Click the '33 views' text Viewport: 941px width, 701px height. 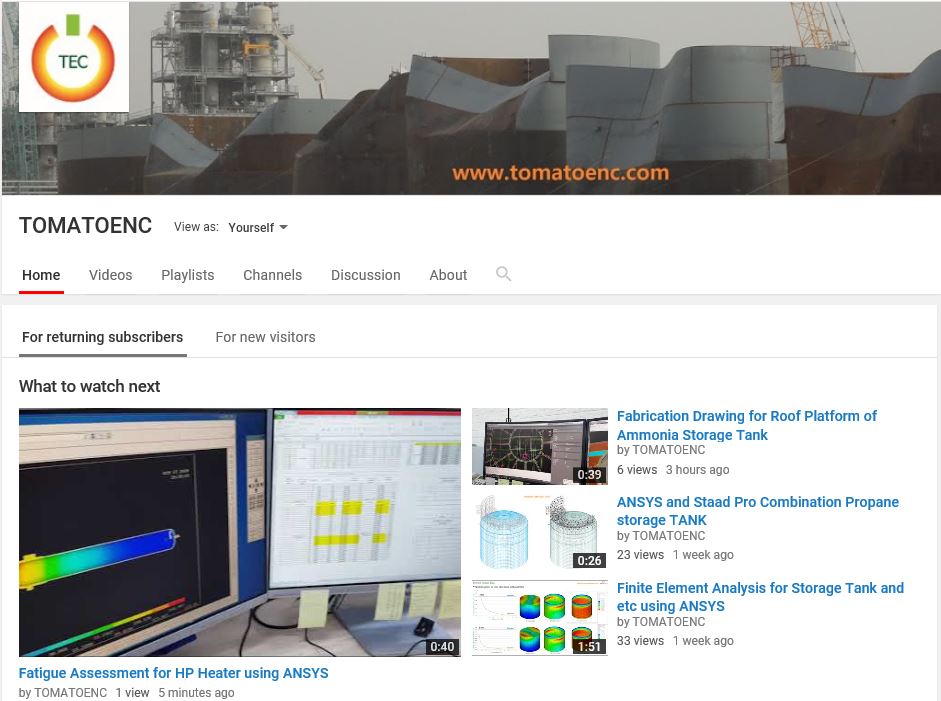(x=640, y=641)
